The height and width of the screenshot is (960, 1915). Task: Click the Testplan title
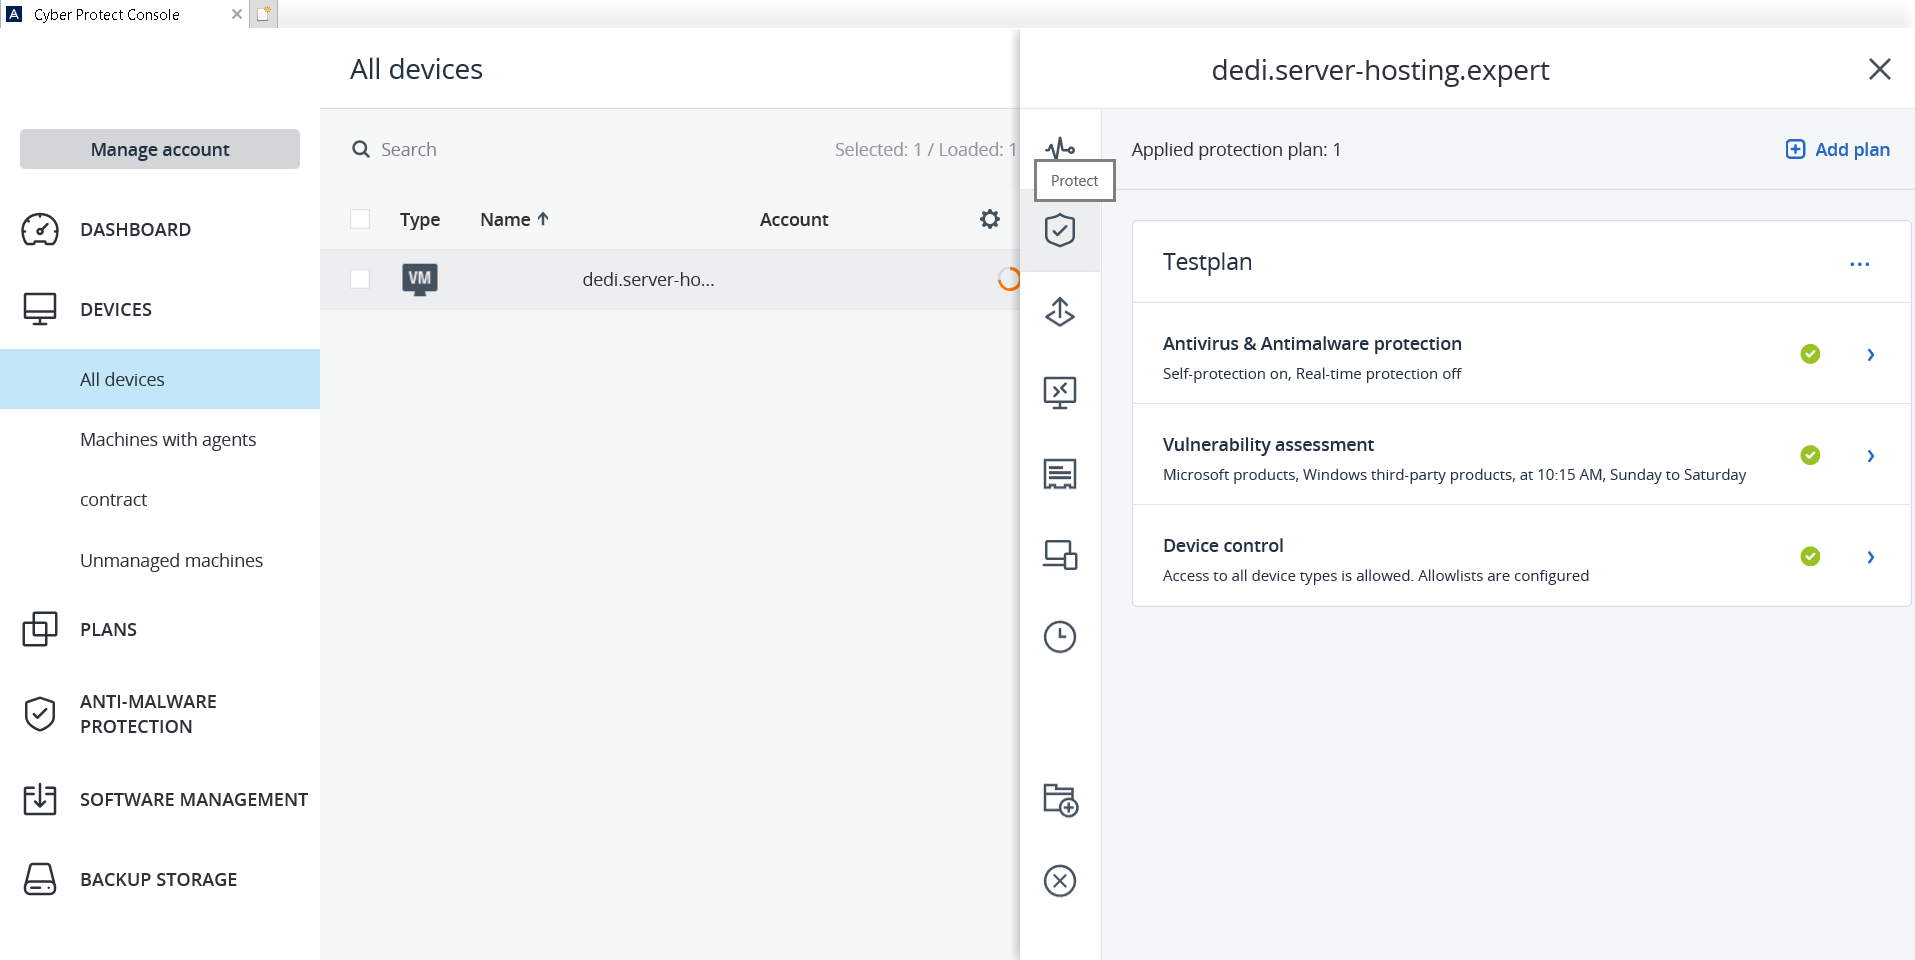point(1207,262)
